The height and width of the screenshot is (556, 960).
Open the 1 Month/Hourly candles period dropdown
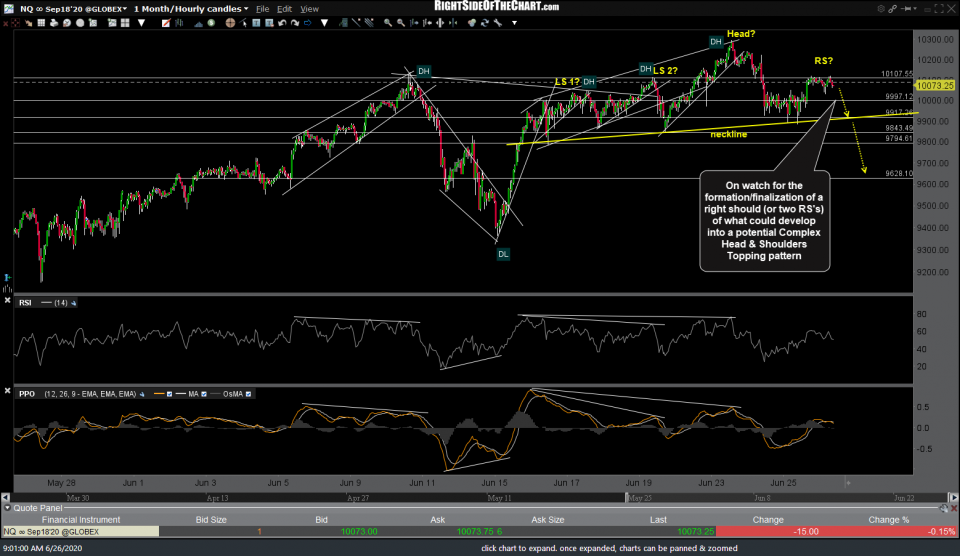coord(191,9)
